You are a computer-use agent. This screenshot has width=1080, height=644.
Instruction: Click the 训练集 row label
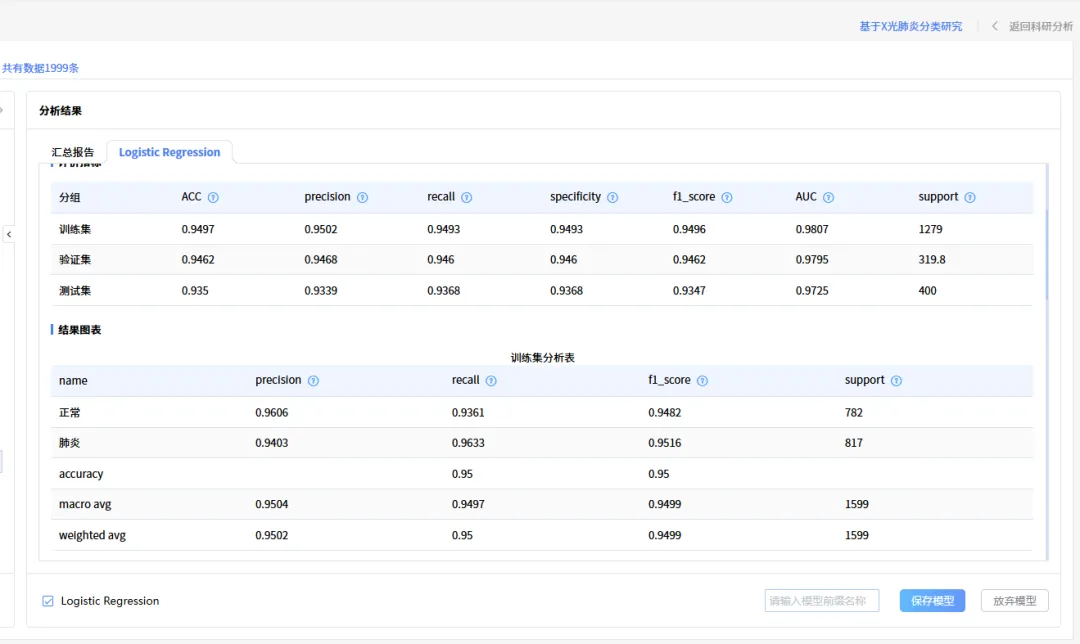pyautogui.click(x=75, y=229)
